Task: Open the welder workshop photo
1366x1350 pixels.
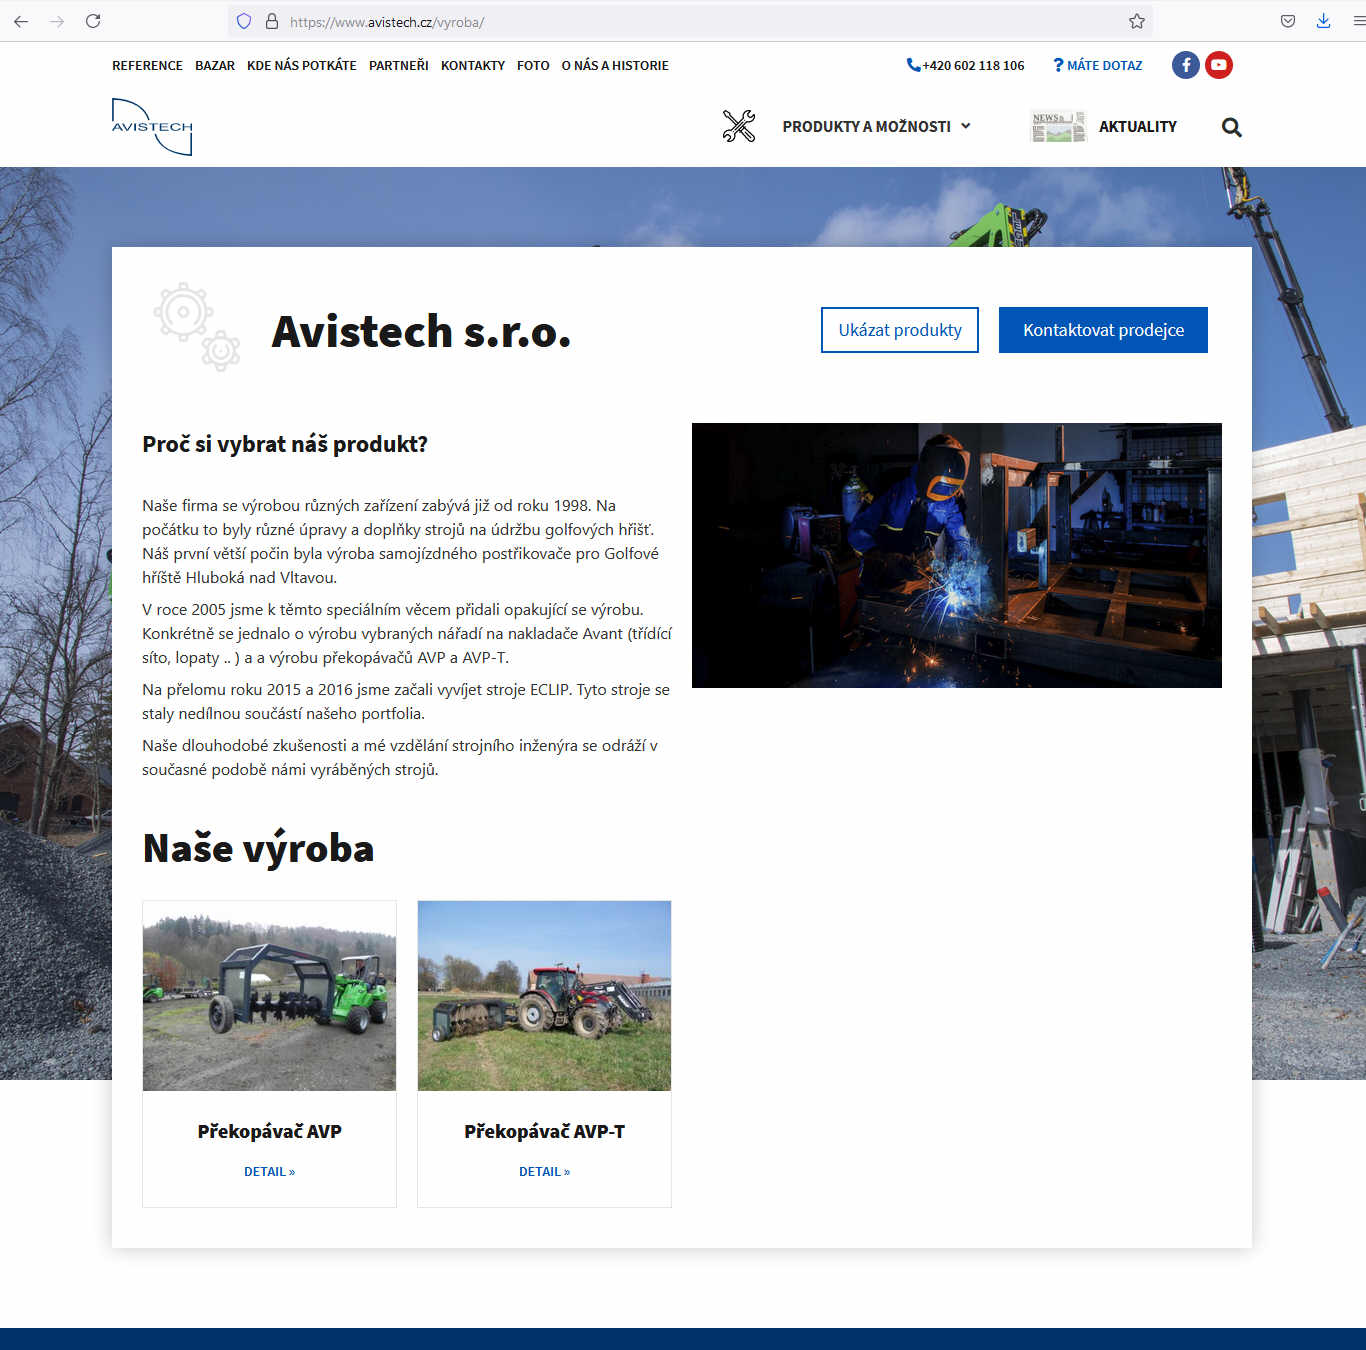Action: (x=957, y=555)
